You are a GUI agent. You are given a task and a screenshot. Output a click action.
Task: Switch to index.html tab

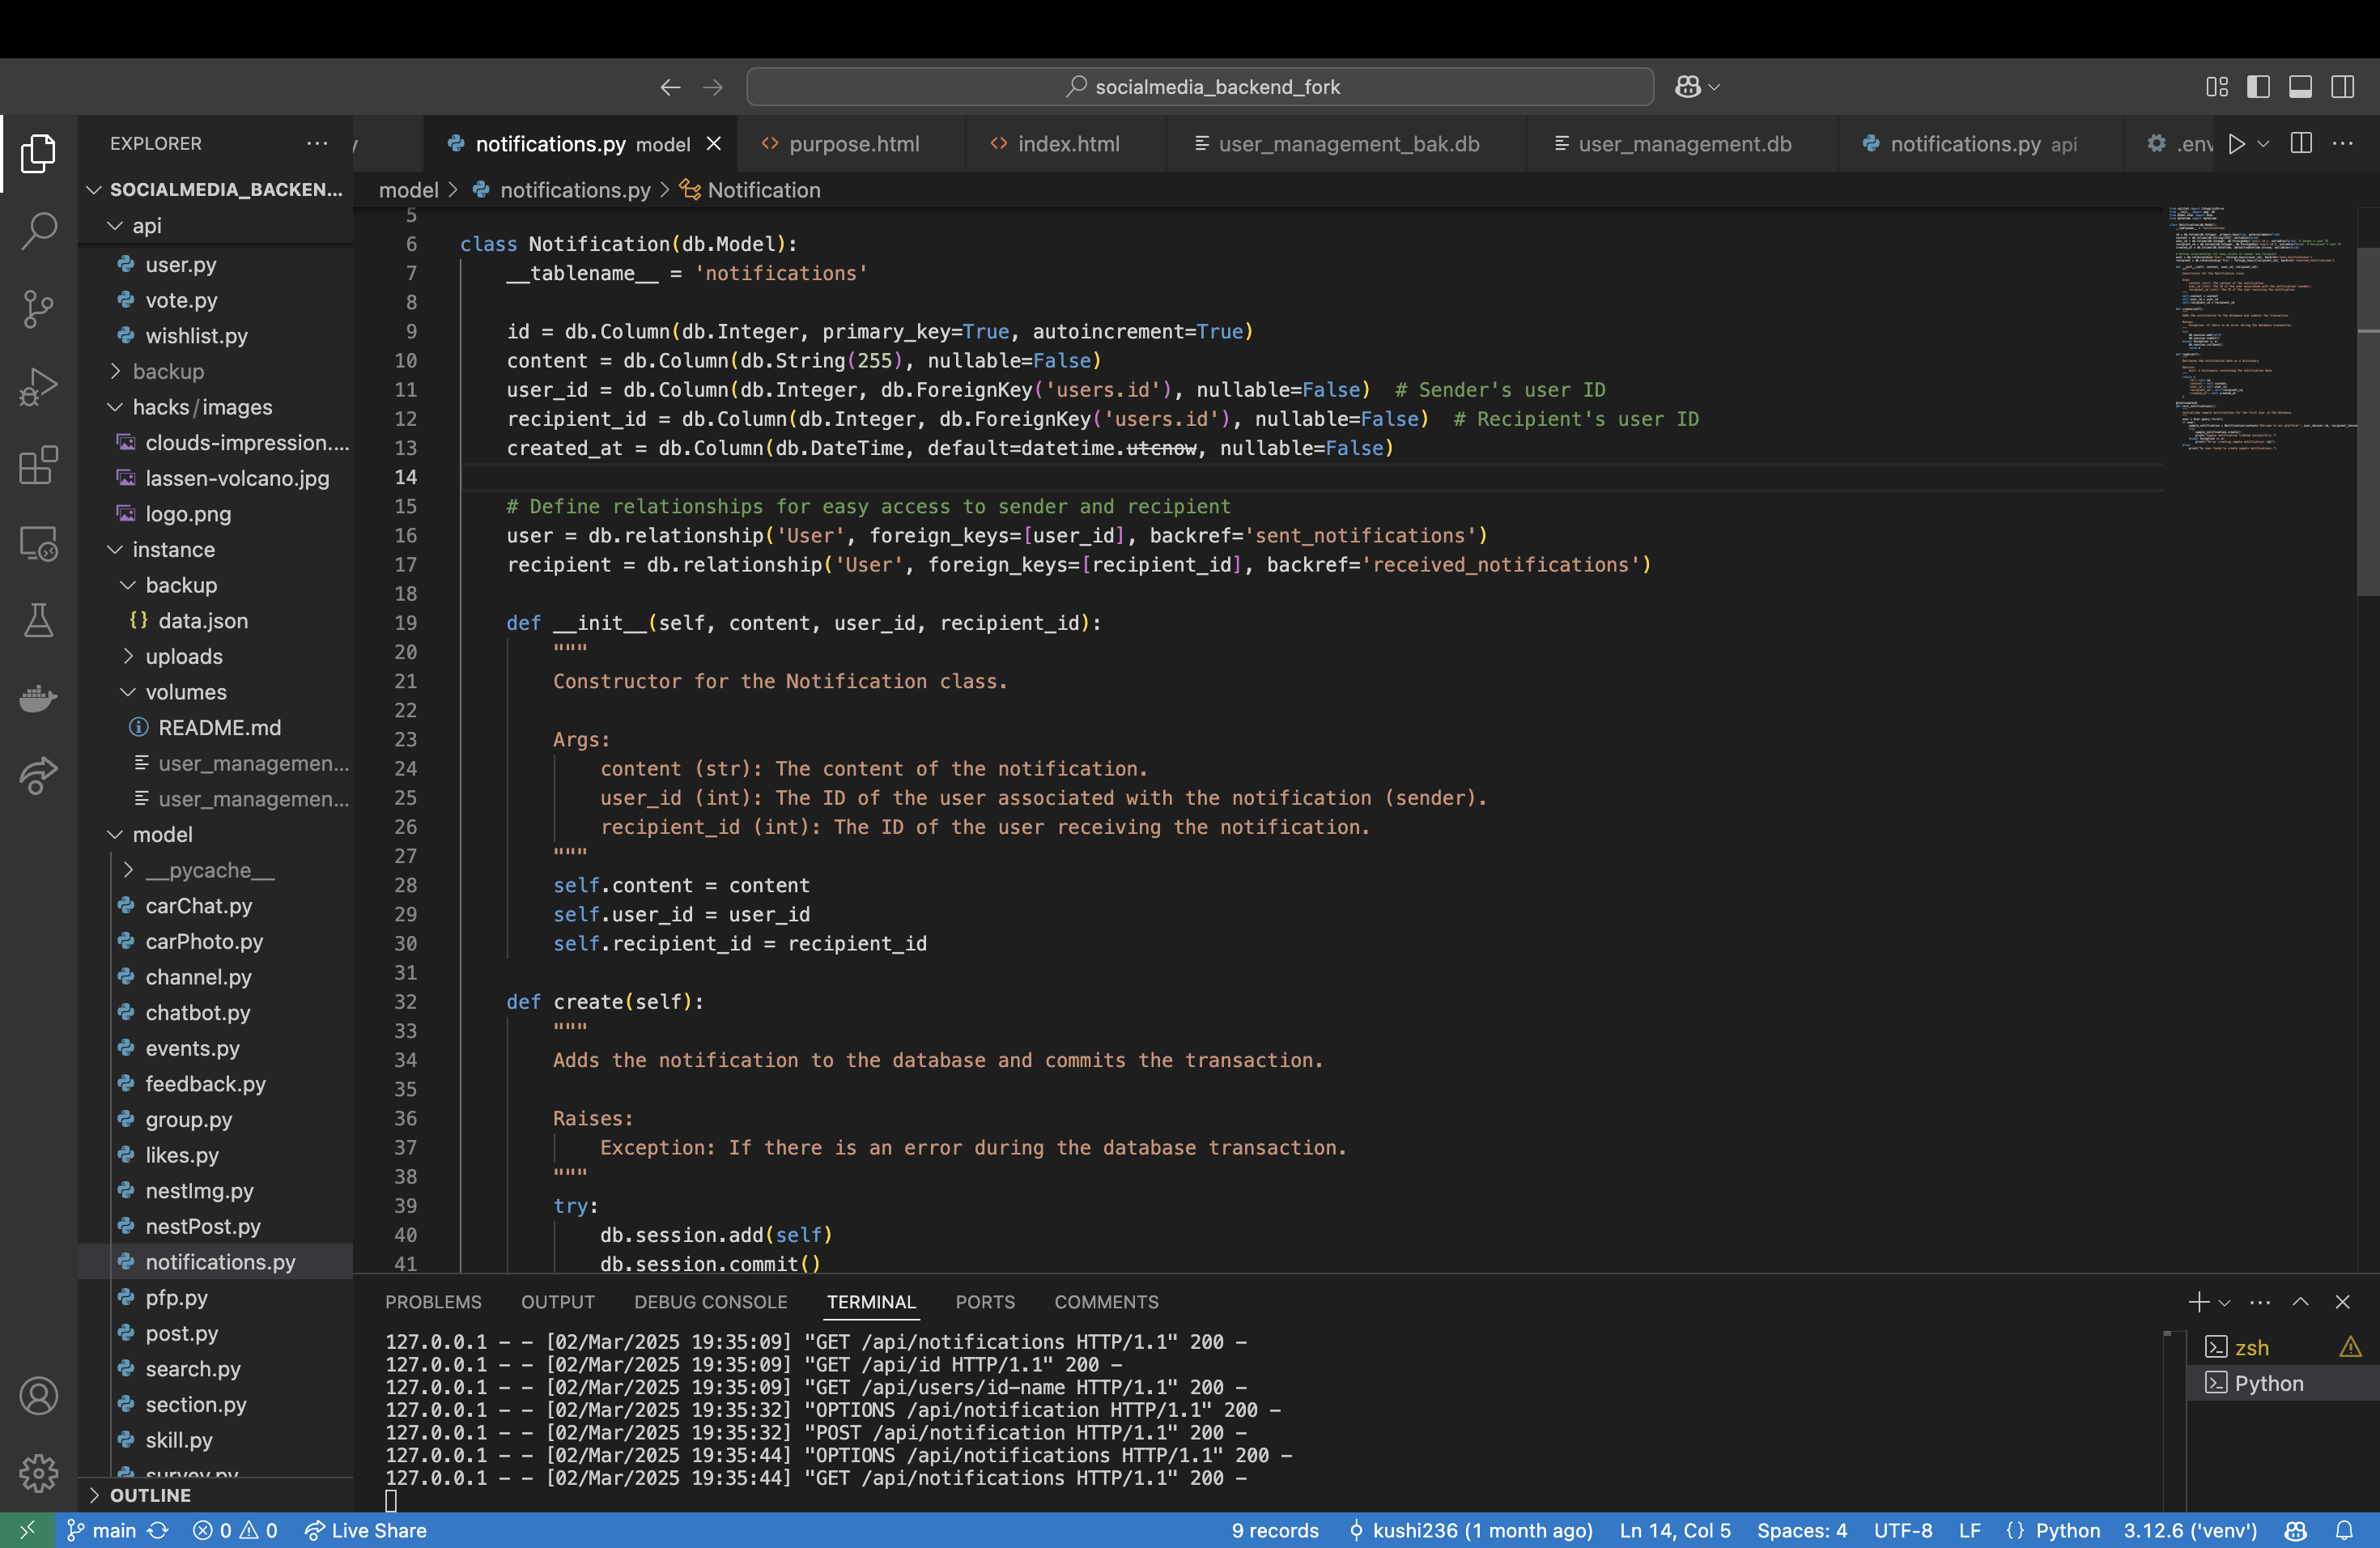pos(1066,144)
